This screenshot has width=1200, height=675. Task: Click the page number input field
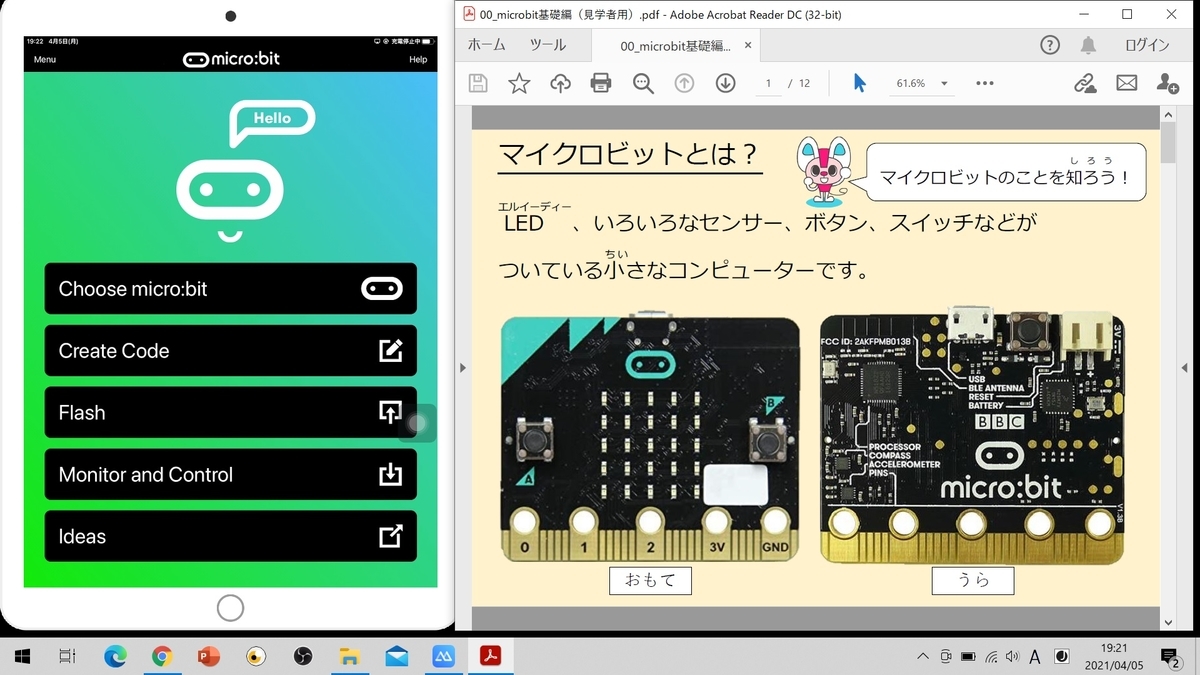[767, 83]
